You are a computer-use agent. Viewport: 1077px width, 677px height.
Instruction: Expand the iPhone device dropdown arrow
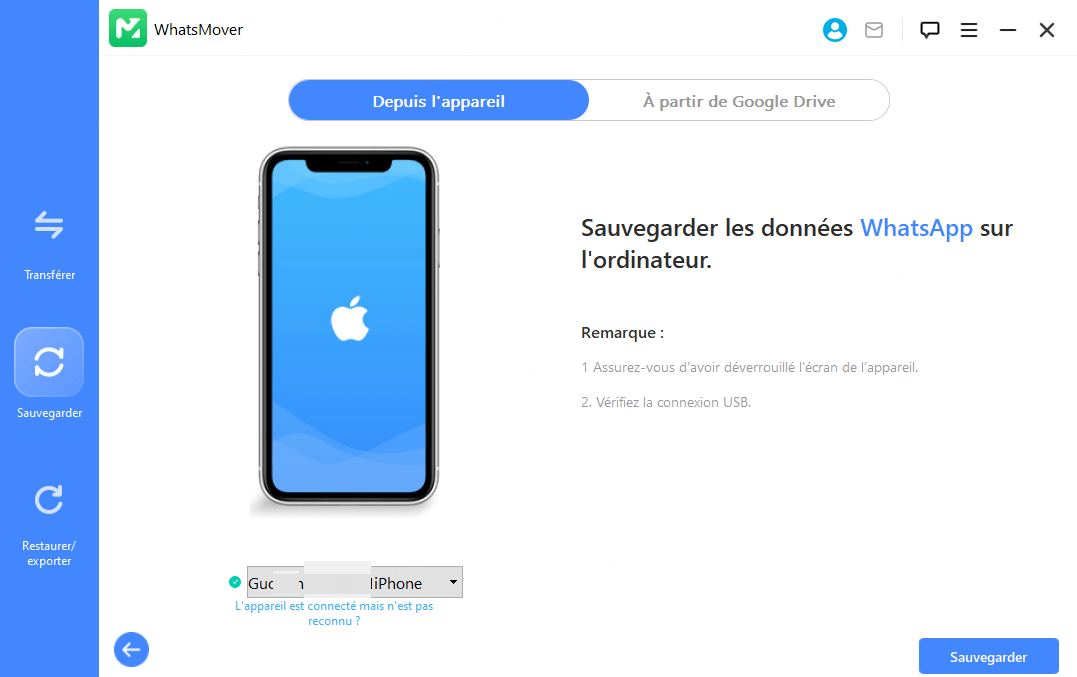(x=453, y=582)
